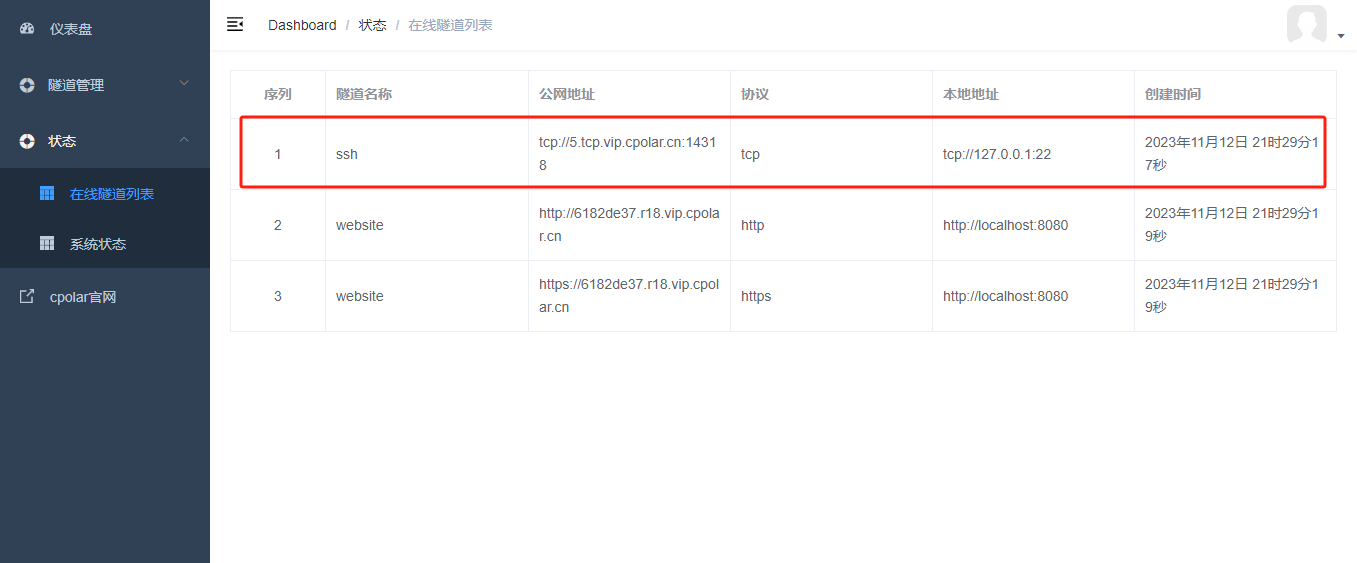The height and width of the screenshot is (563, 1357).
Task: Toggle the sidebar with hamburger icon
Action: click(x=235, y=24)
